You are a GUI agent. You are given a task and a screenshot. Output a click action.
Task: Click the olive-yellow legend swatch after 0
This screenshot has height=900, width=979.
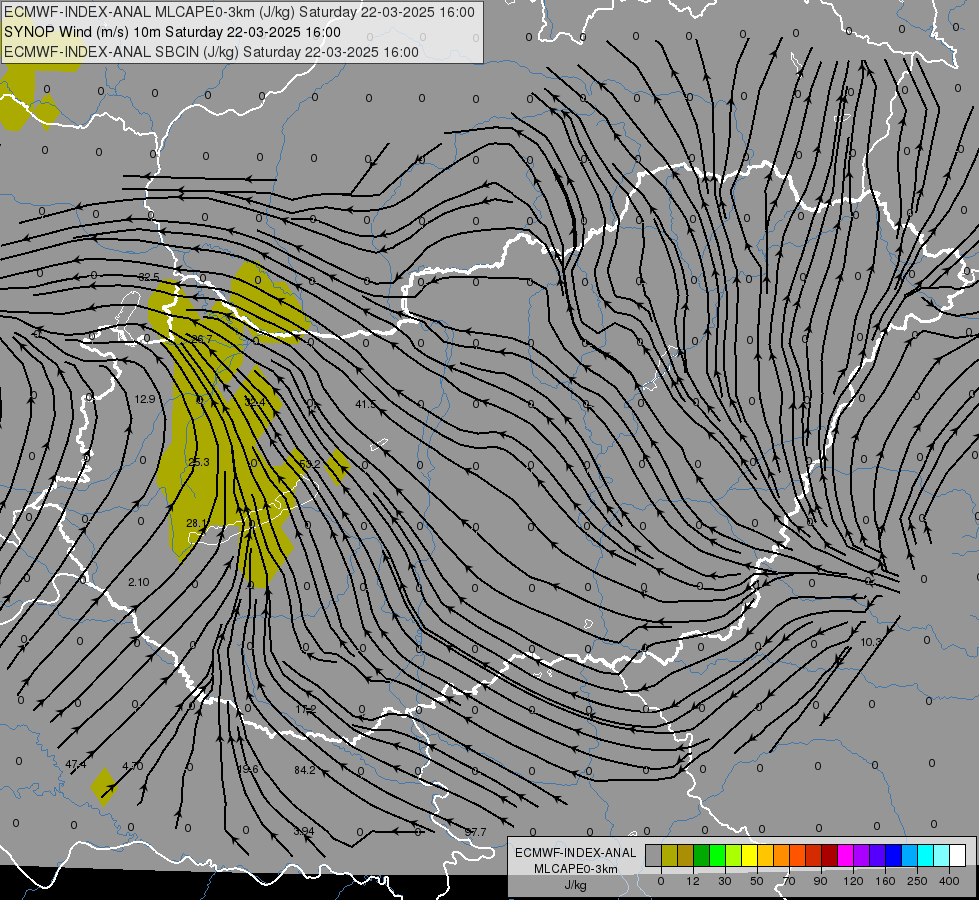click(669, 855)
